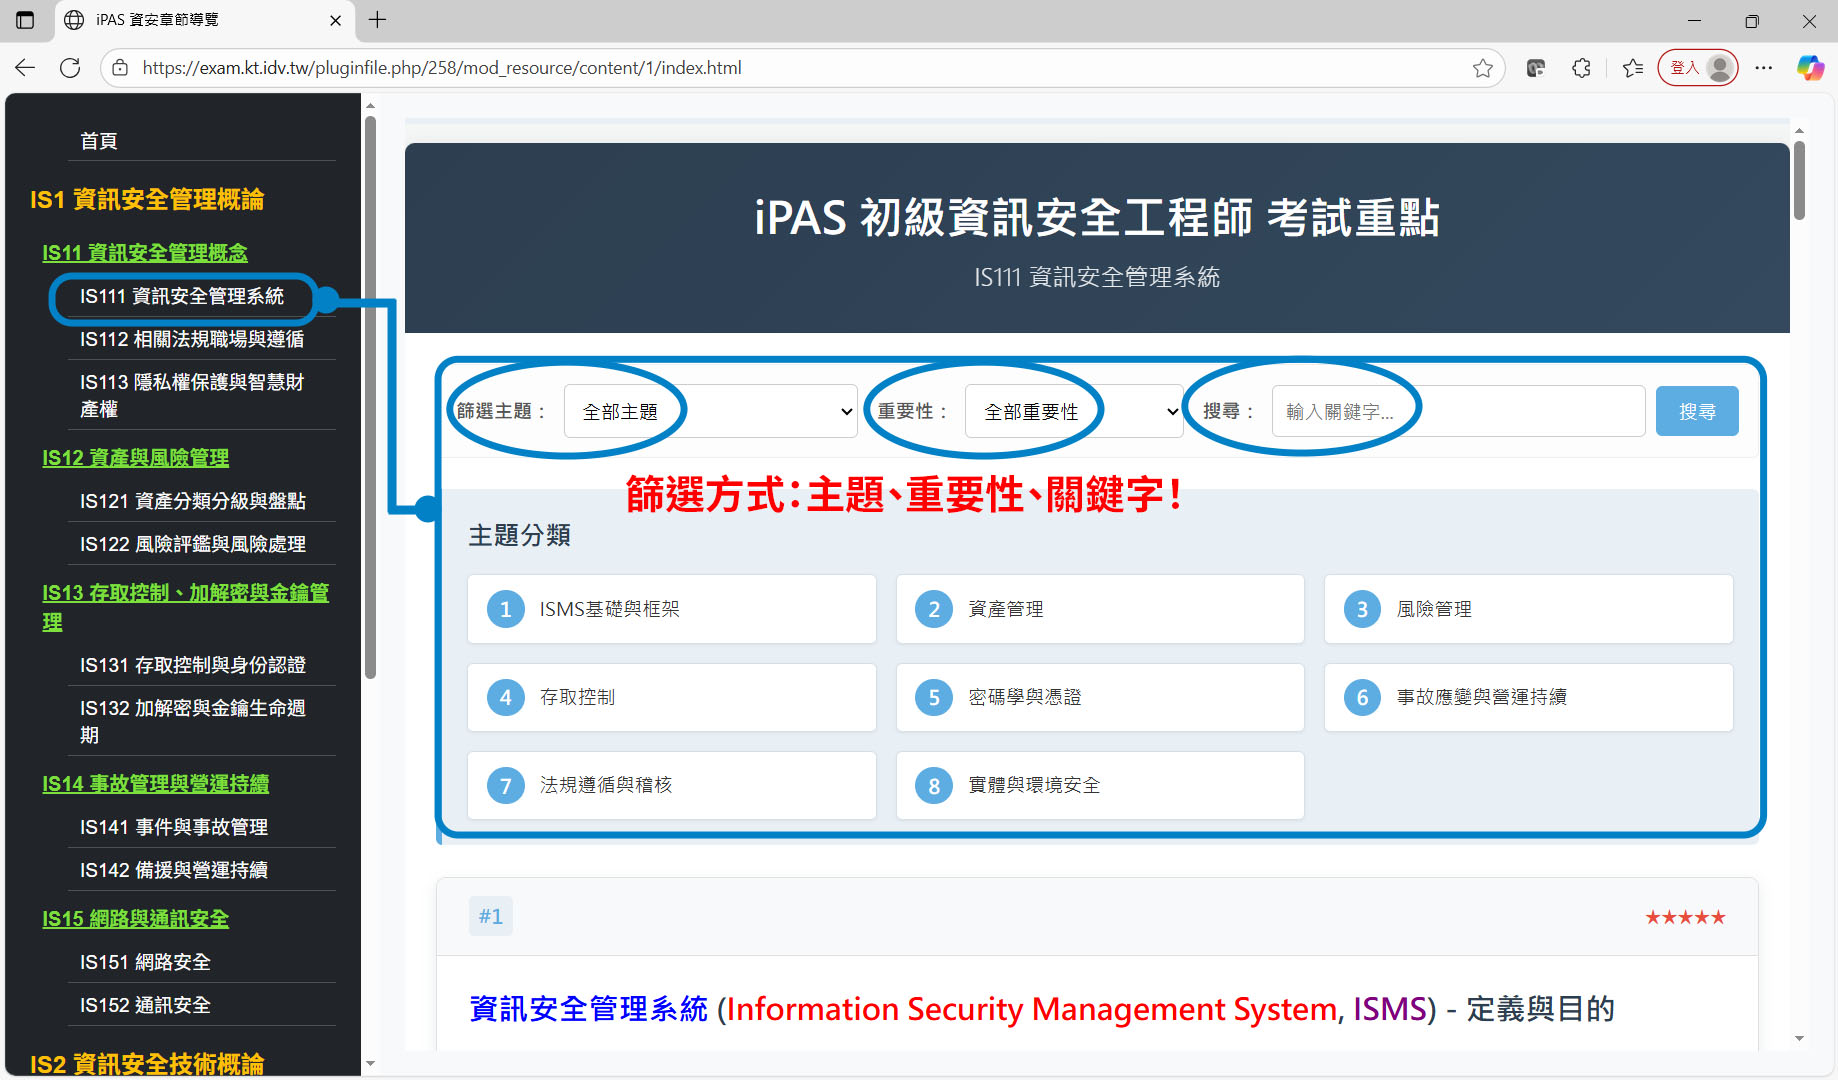Select topic 1 ISMS基礎與框架
Image resolution: width=1838 pixels, height=1080 pixels.
[x=671, y=609]
